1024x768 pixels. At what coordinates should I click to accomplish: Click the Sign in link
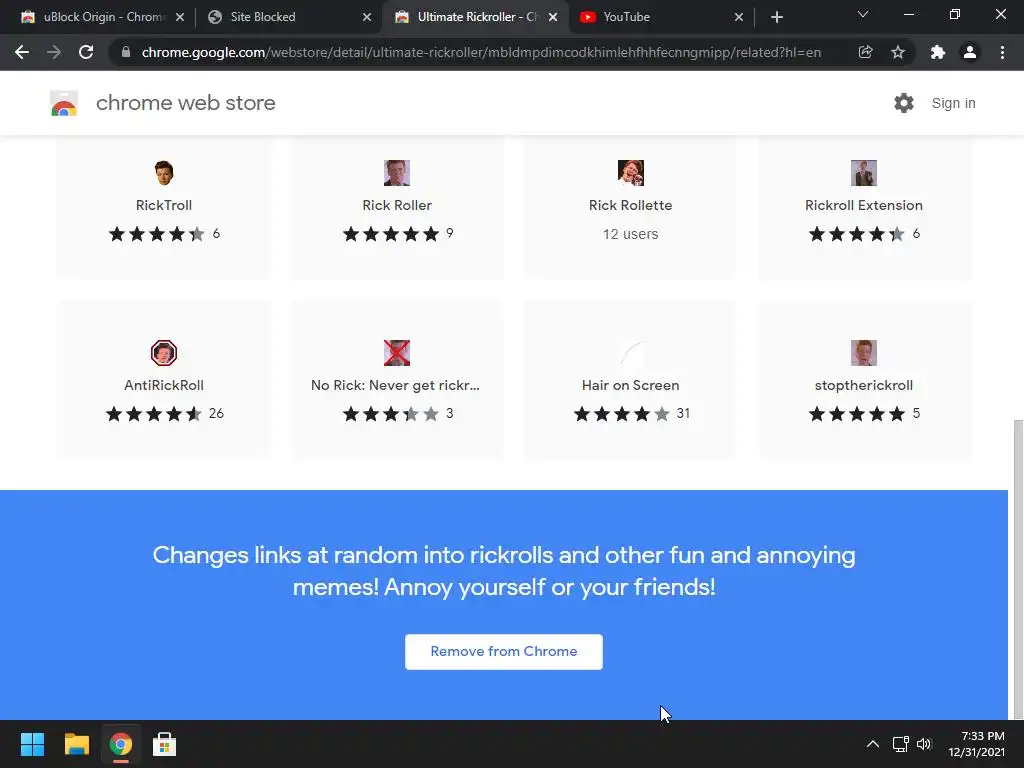click(x=953, y=103)
